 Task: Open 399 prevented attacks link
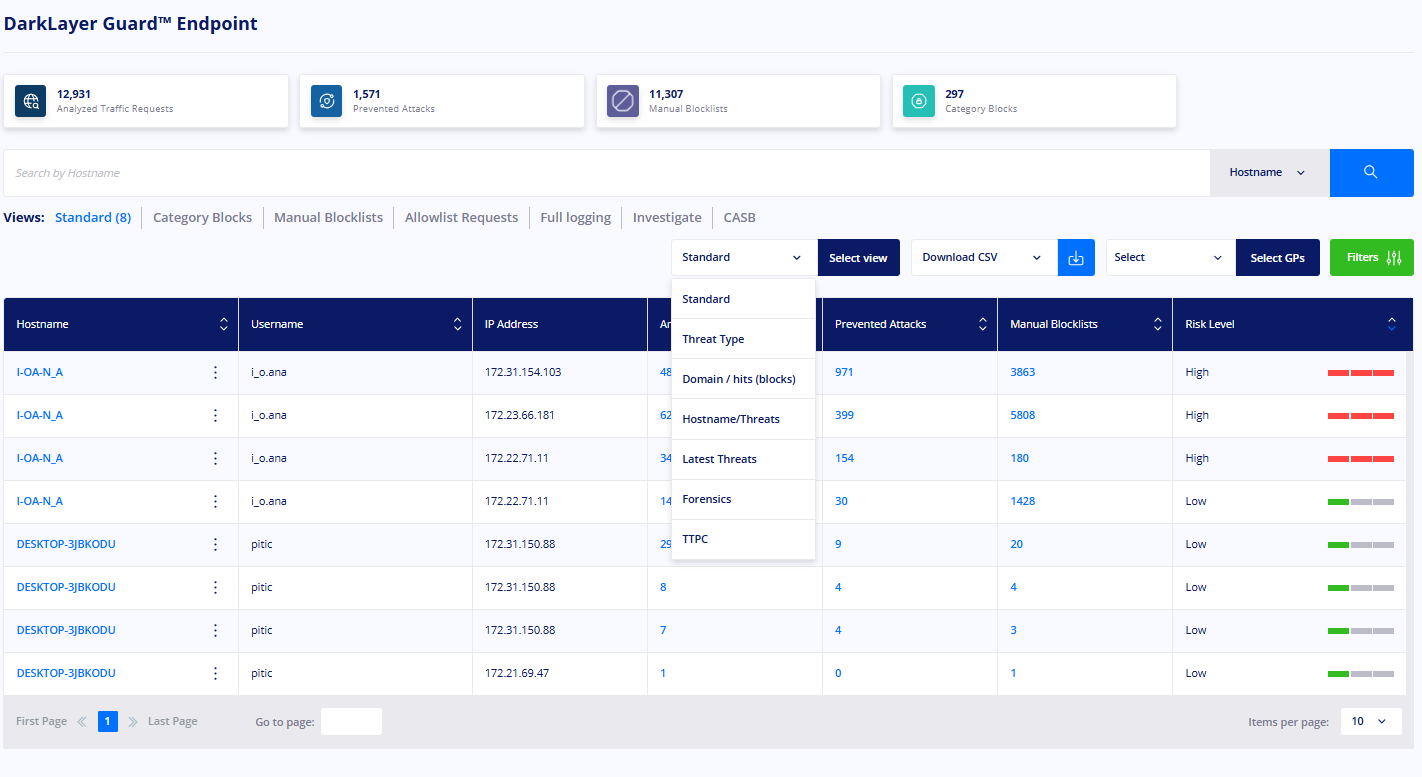(x=844, y=415)
